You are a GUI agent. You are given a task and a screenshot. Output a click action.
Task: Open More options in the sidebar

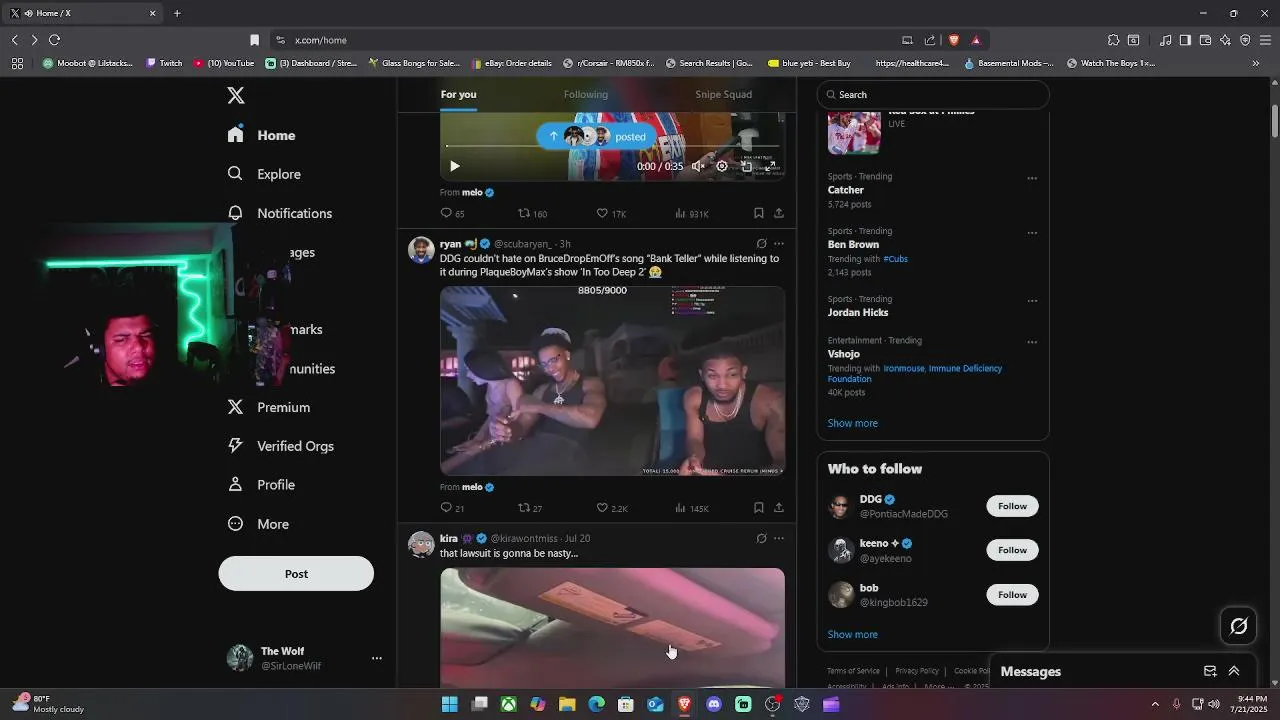tap(259, 524)
